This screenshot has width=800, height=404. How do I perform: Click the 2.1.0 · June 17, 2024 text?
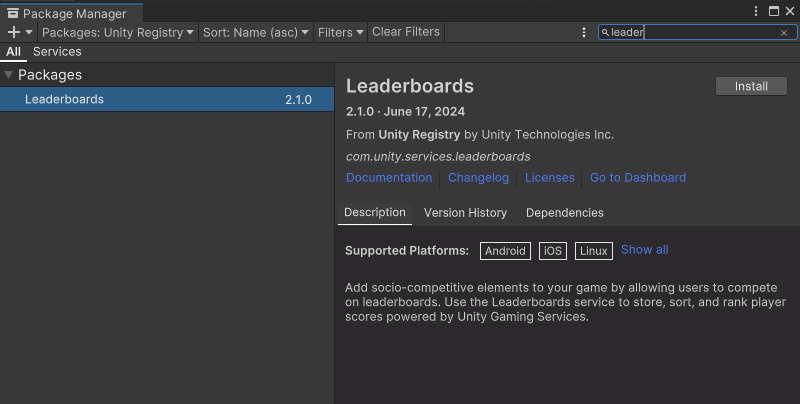[x=405, y=112]
